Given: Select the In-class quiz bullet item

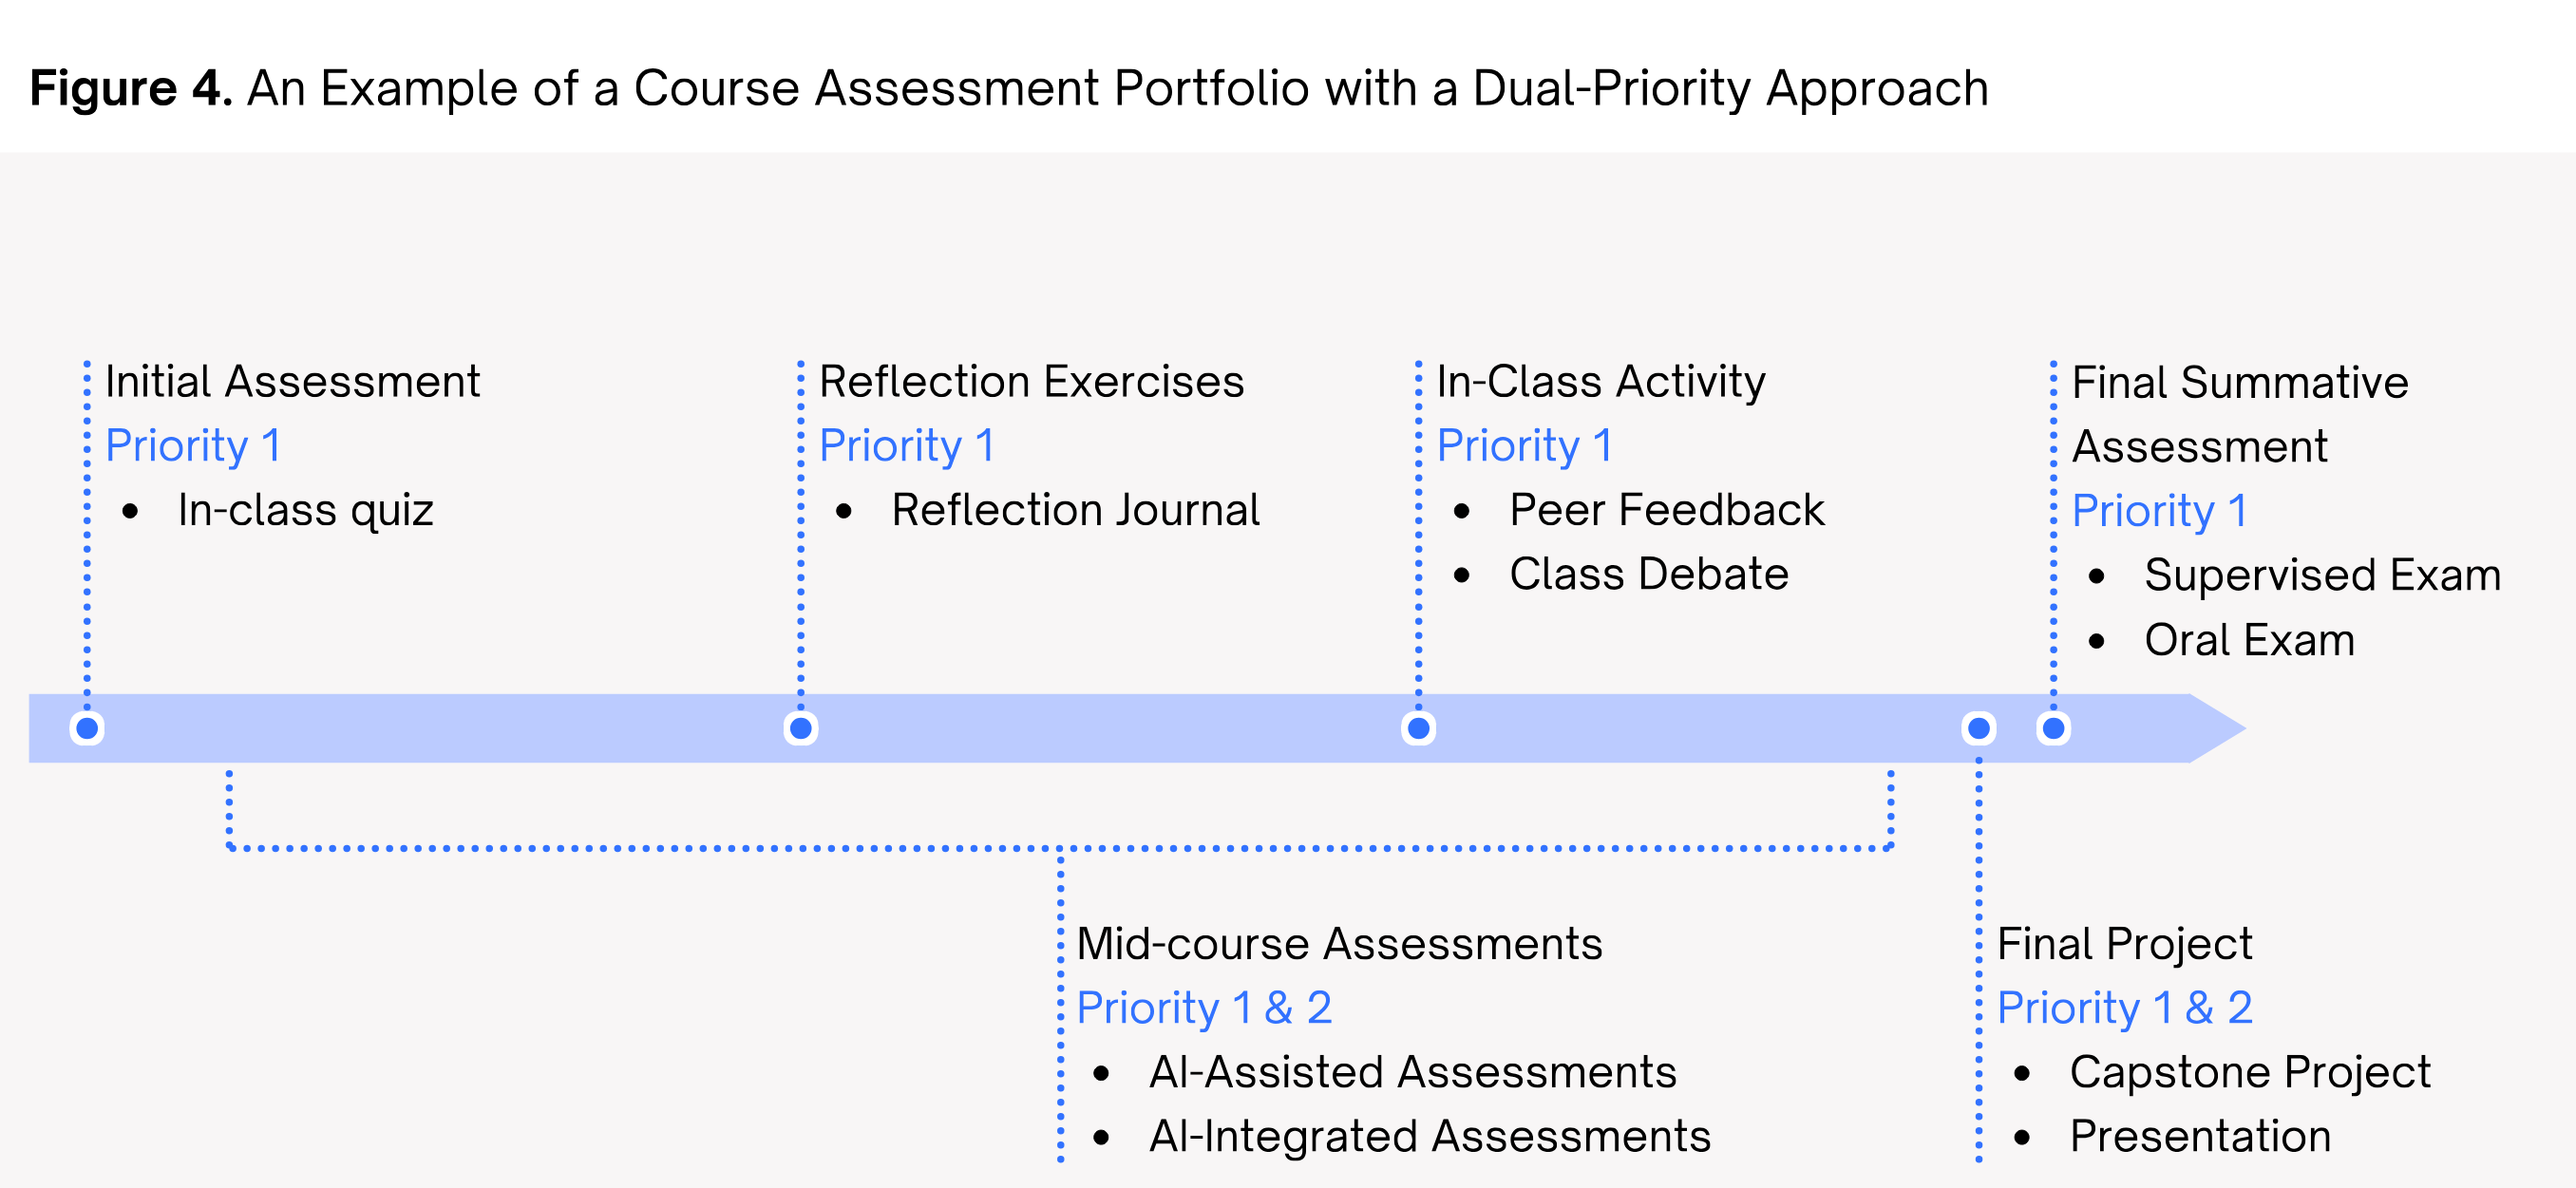Looking at the screenshot, I should pyautogui.click(x=305, y=511).
